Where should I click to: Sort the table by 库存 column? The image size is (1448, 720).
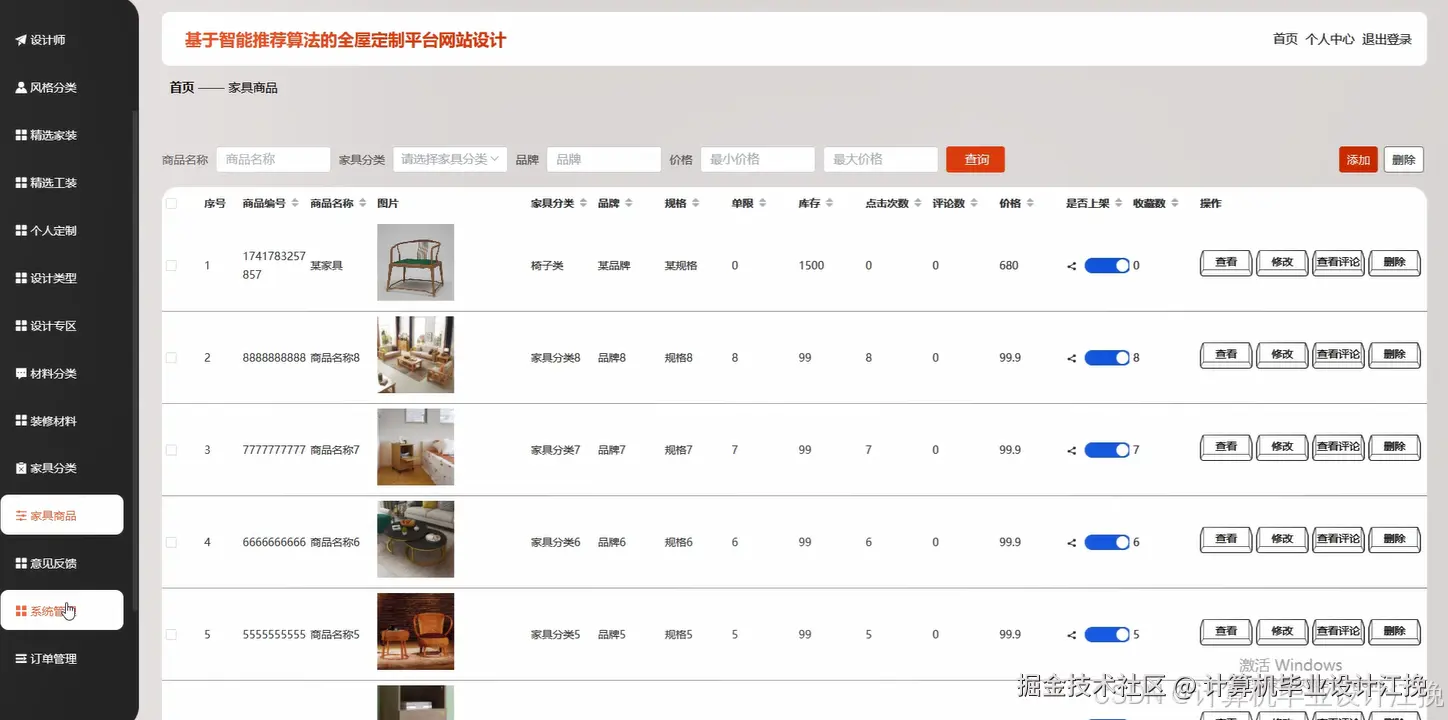click(829, 203)
